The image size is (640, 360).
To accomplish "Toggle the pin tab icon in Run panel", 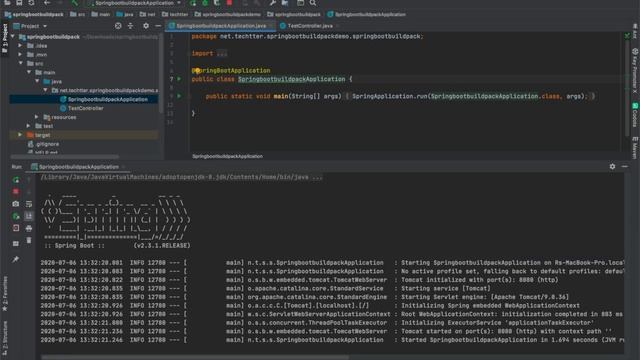I will point(16,259).
